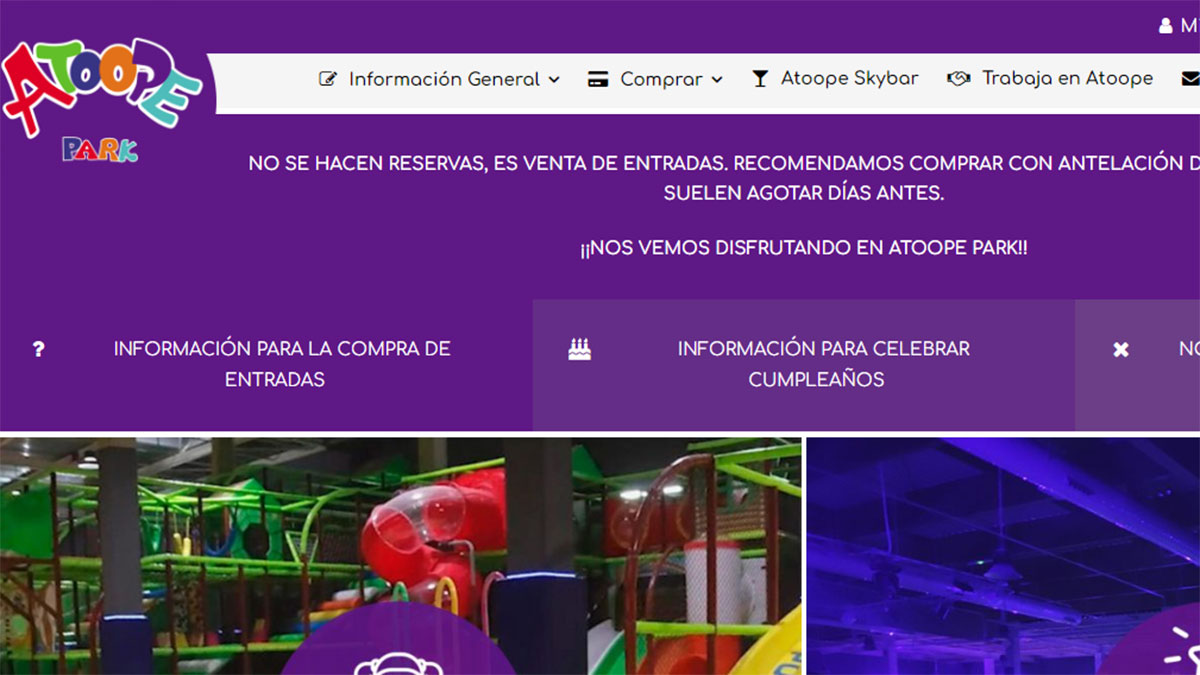The width and height of the screenshot is (1200, 675).
Task: Select Información para celebrar cumpleaños tab
Action: 823,364
